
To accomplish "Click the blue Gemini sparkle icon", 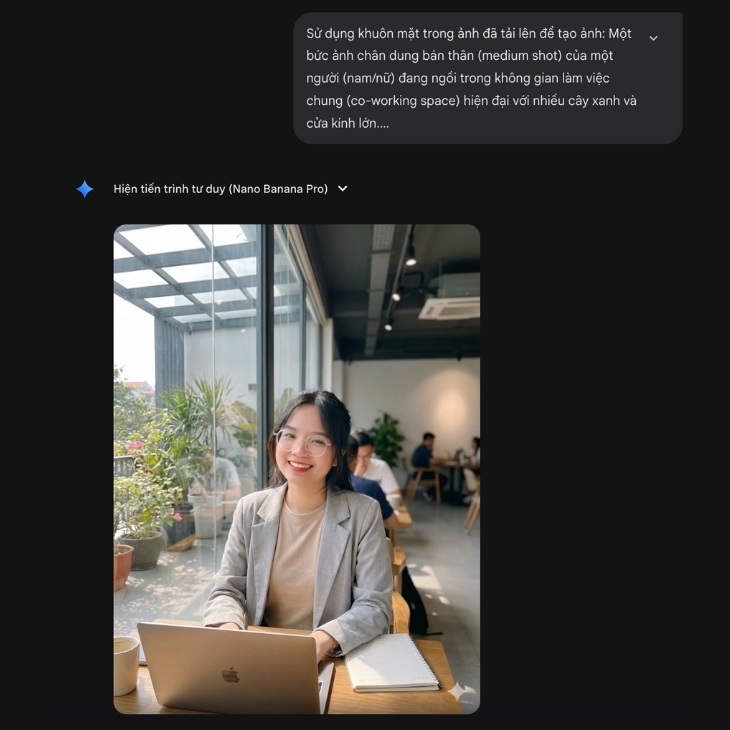I will click(85, 189).
